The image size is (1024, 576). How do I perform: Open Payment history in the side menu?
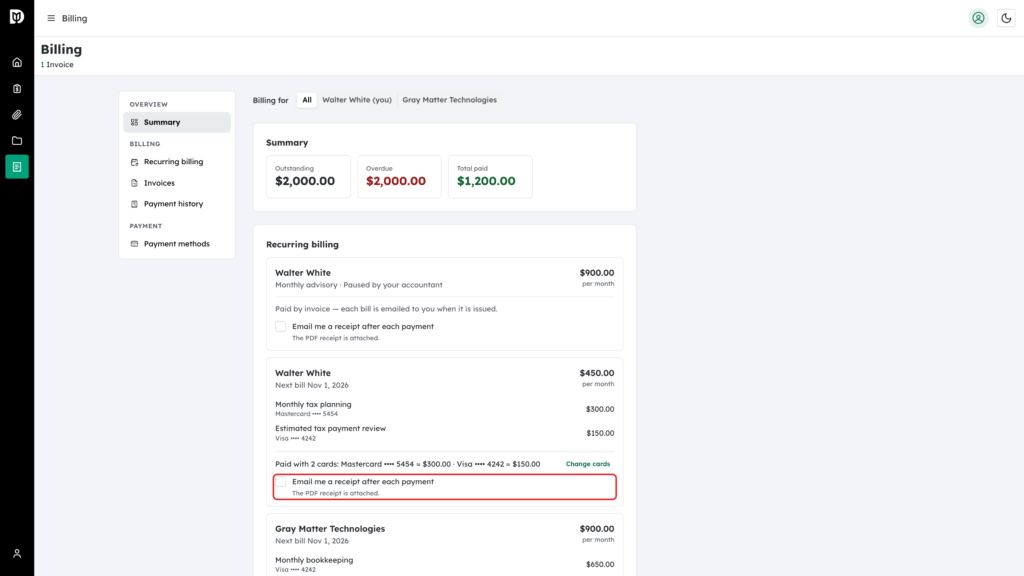tap(177, 204)
